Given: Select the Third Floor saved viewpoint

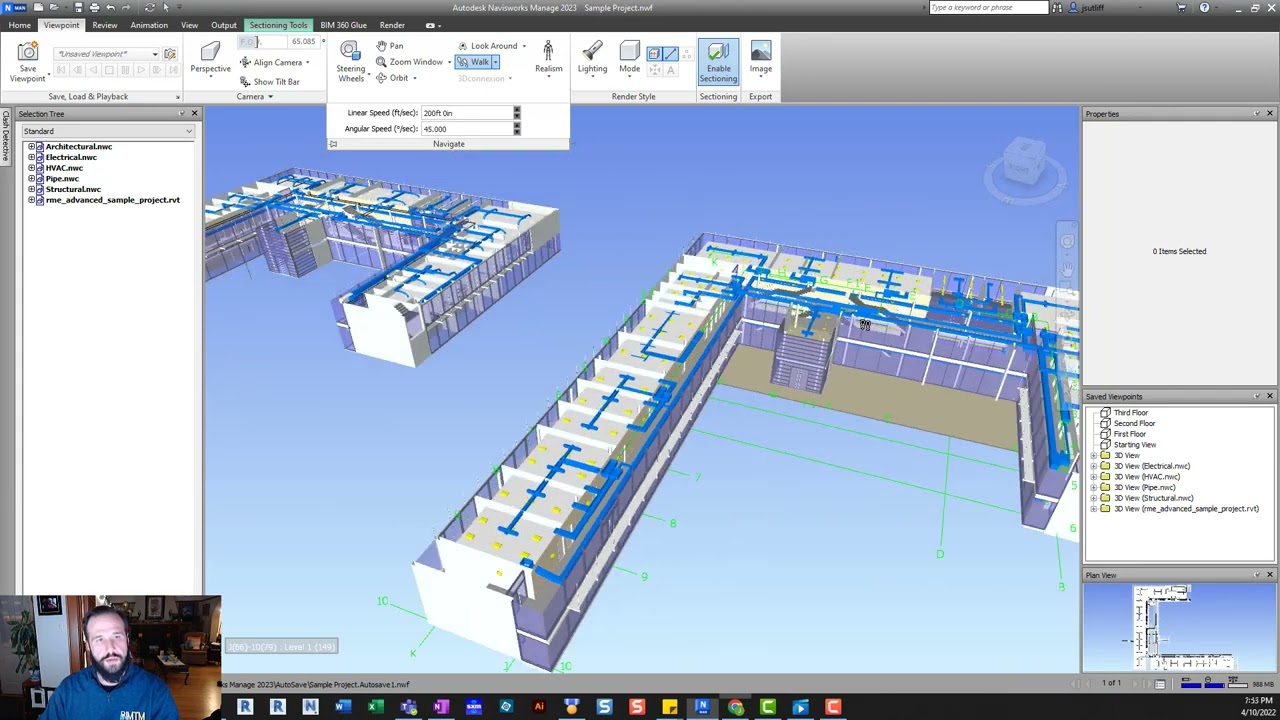Looking at the screenshot, I should point(1131,413).
